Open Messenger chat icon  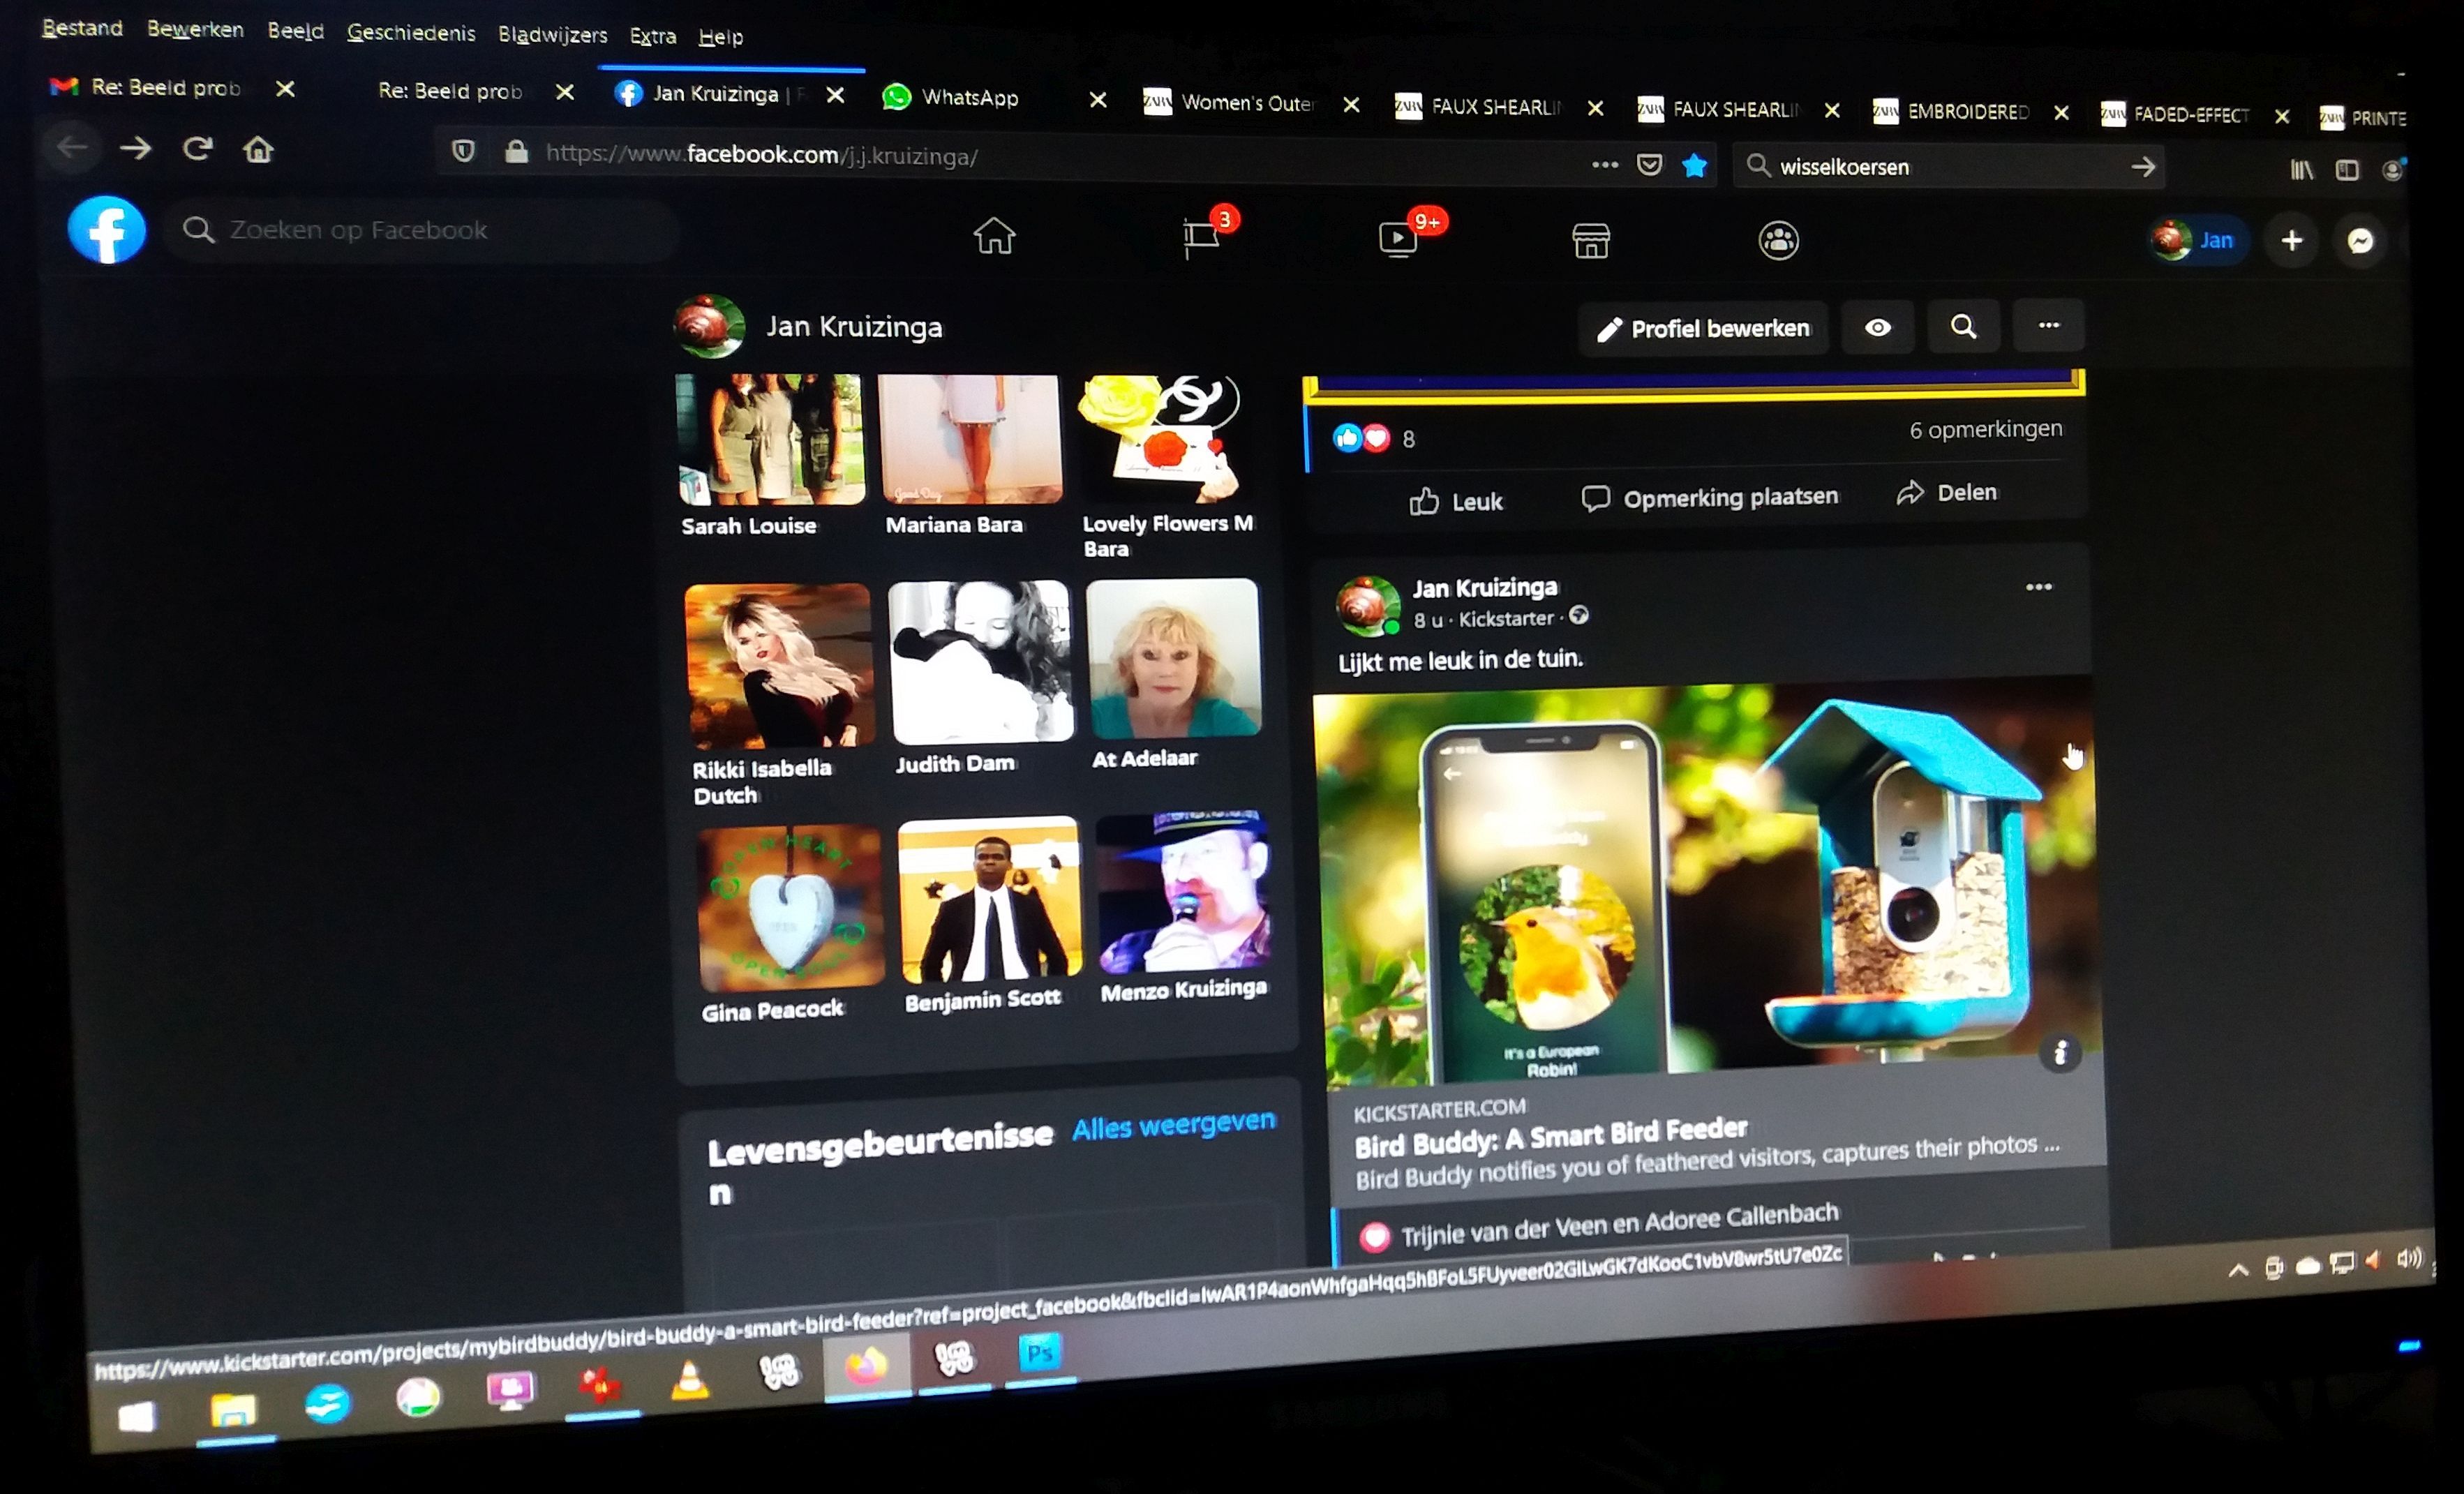2360,241
